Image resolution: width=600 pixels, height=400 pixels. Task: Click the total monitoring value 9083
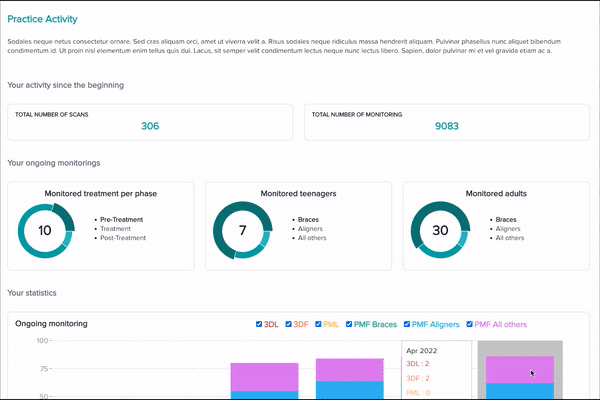[x=447, y=126]
